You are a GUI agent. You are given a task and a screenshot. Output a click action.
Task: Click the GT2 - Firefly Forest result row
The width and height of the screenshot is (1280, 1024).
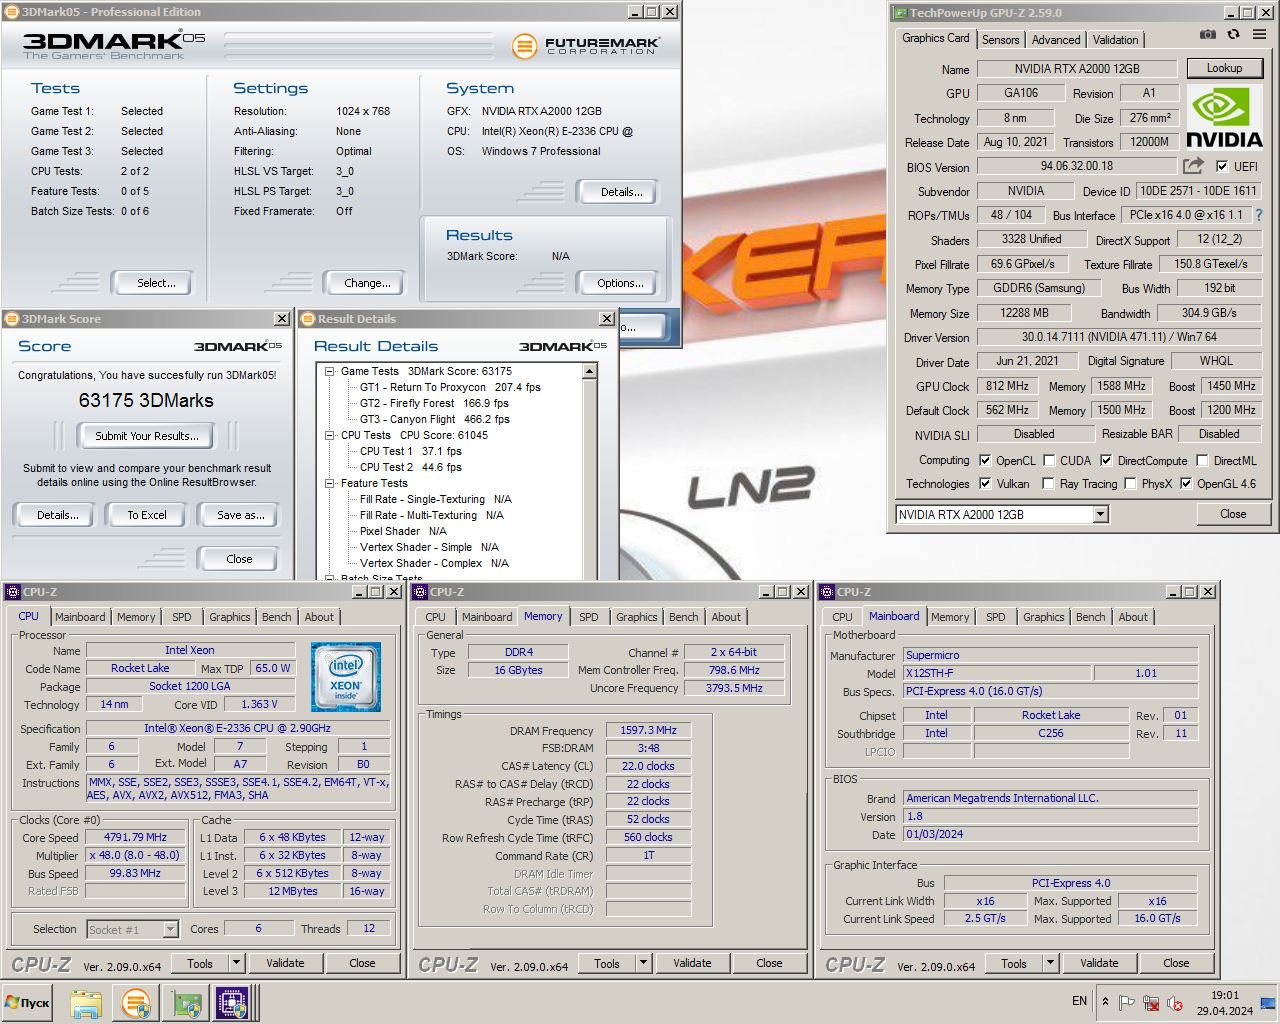tap(434, 403)
